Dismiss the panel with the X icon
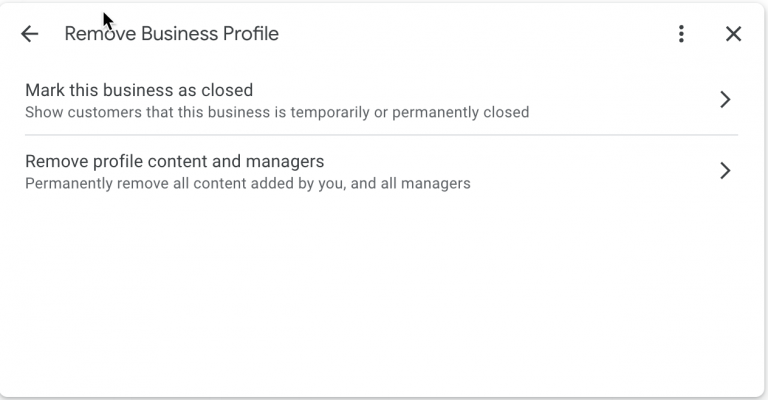 tap(733, 34)
